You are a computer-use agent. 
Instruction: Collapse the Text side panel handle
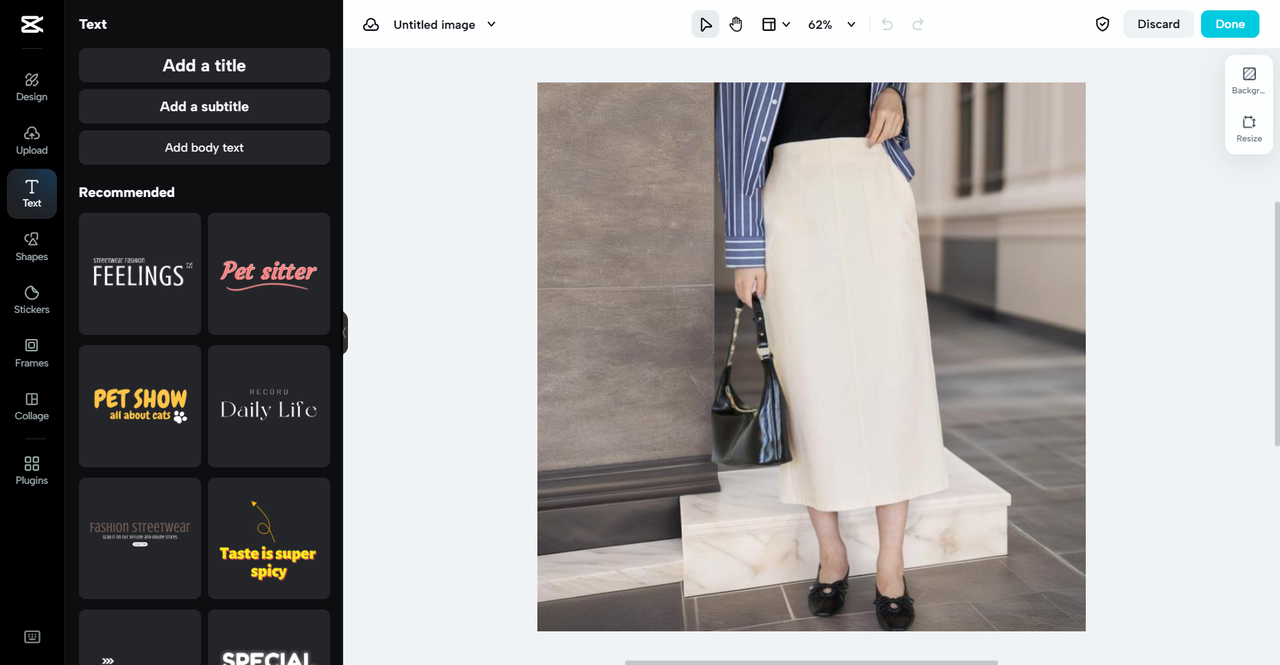pos(345,333)
